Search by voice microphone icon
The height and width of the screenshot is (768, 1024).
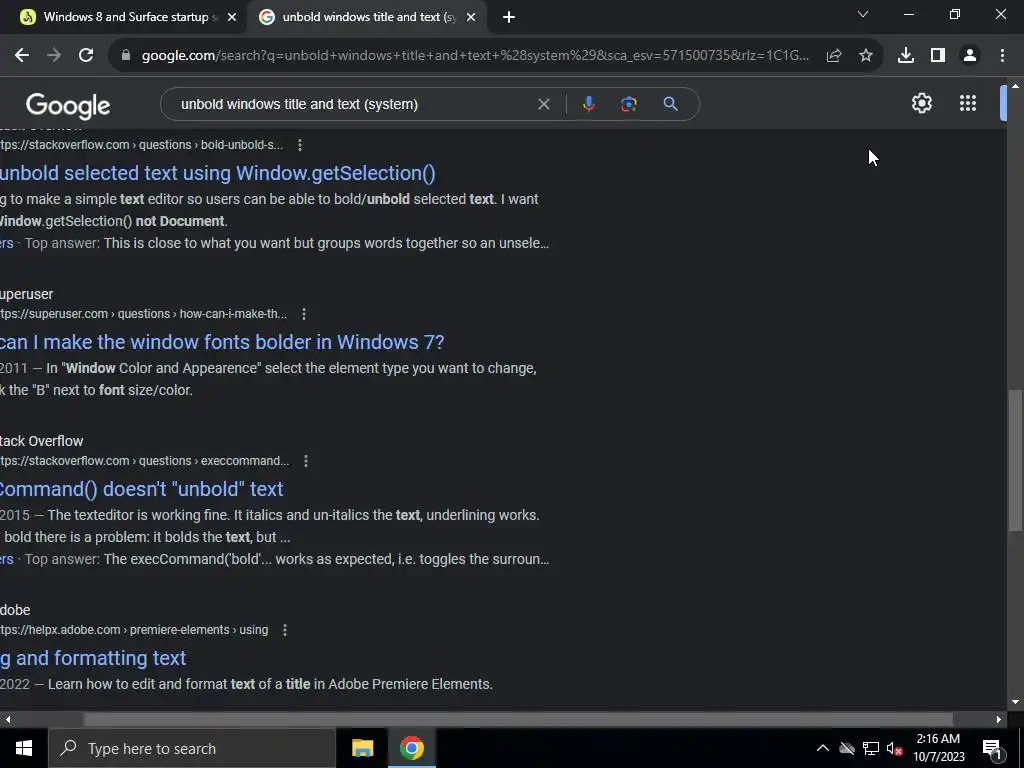click(x=588, y=104)
